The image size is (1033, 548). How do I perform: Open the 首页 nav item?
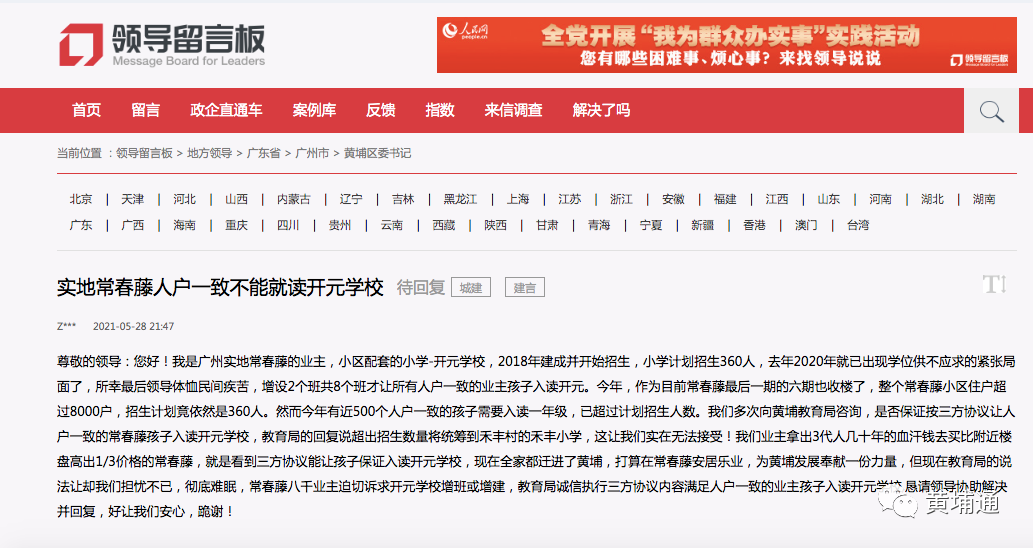tap(86, 110)
